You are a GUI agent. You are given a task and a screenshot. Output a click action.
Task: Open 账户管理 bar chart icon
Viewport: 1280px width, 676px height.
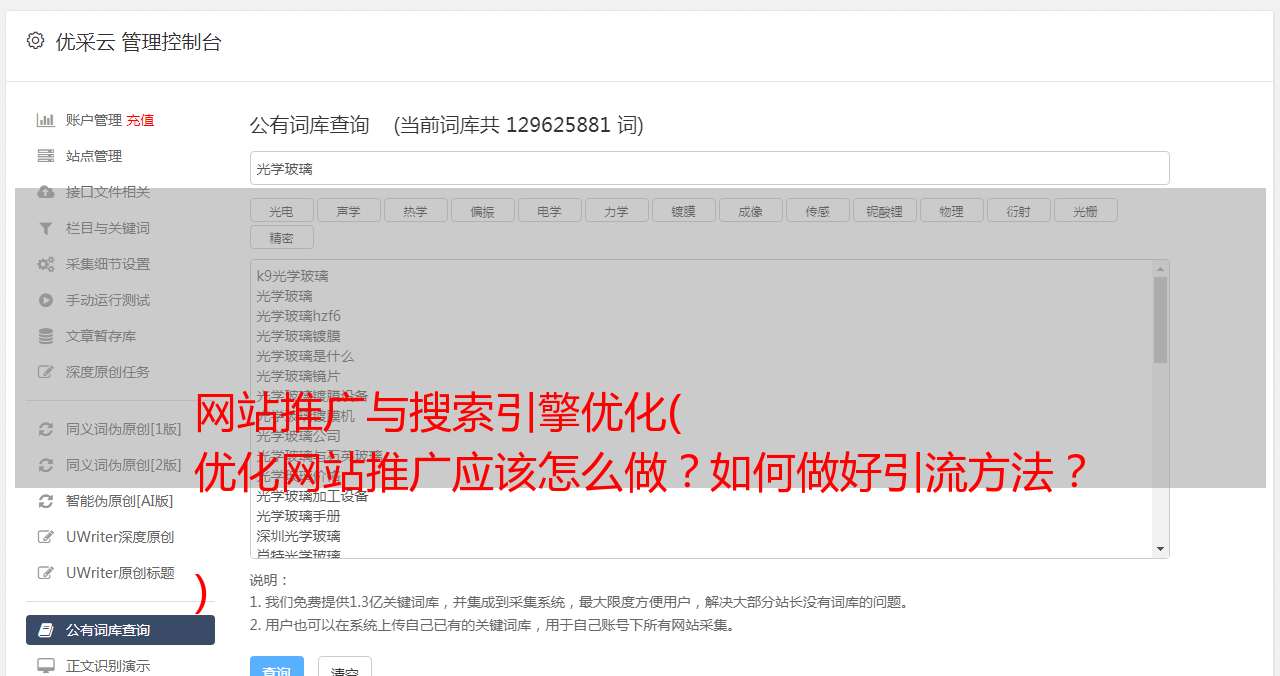point(45,120)
